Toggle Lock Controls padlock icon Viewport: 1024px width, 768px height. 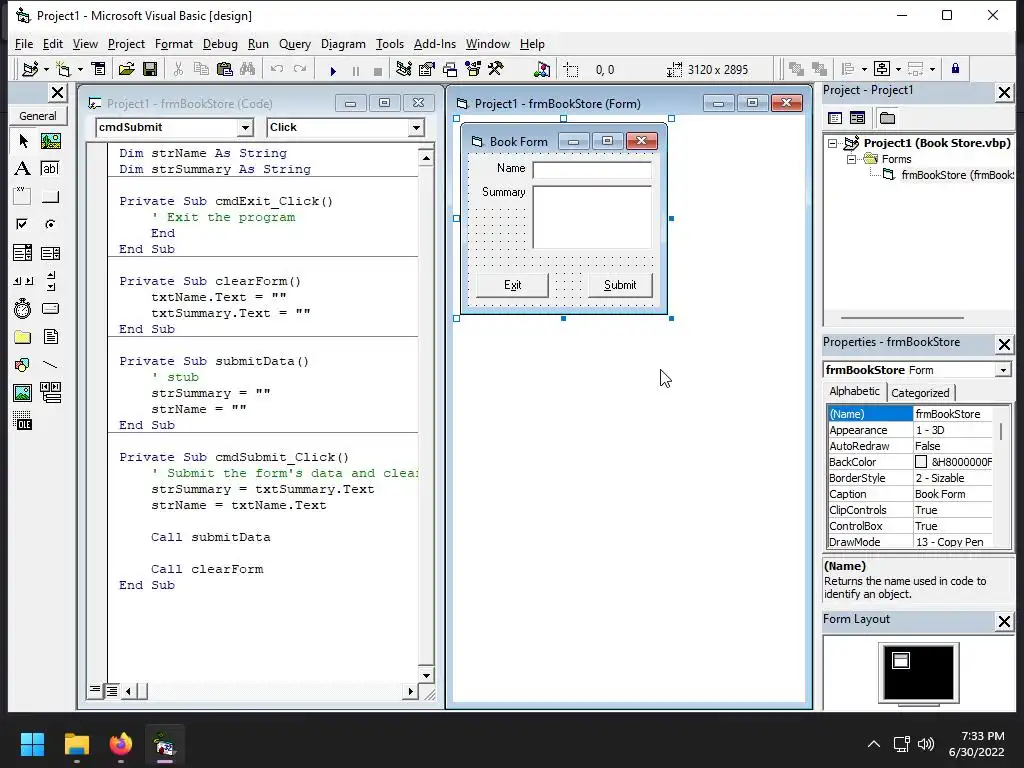pyautogui.click(x=955, y=69)
